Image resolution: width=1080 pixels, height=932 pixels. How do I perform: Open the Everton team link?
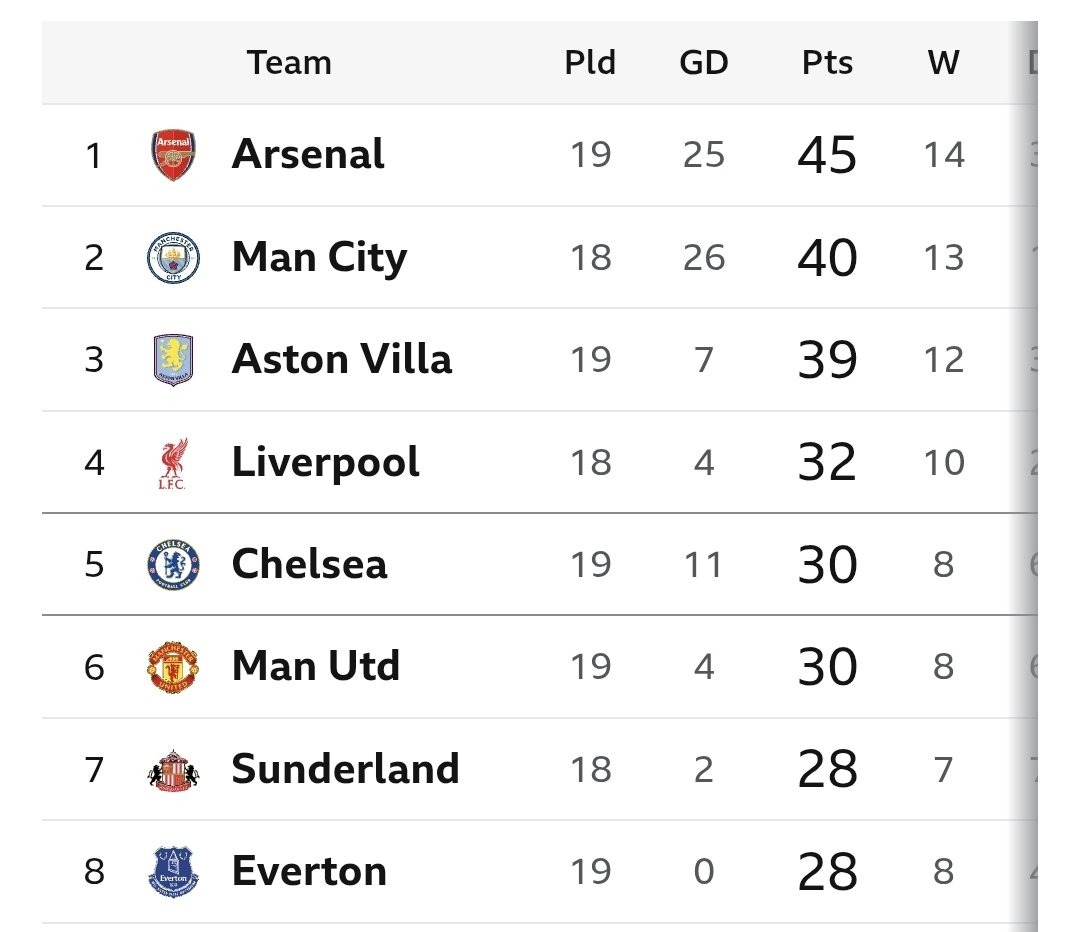click(x=309, y=871)
